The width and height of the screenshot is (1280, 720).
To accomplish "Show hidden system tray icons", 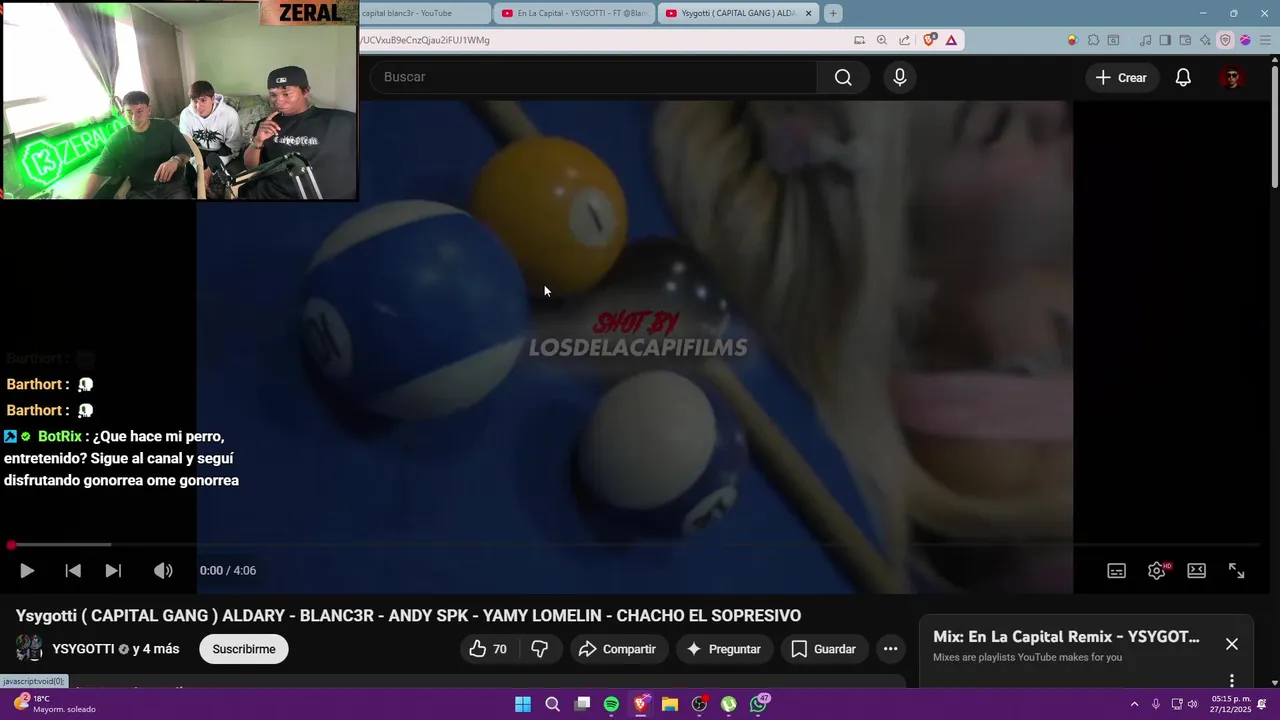I will click(x=1134, y=704).
